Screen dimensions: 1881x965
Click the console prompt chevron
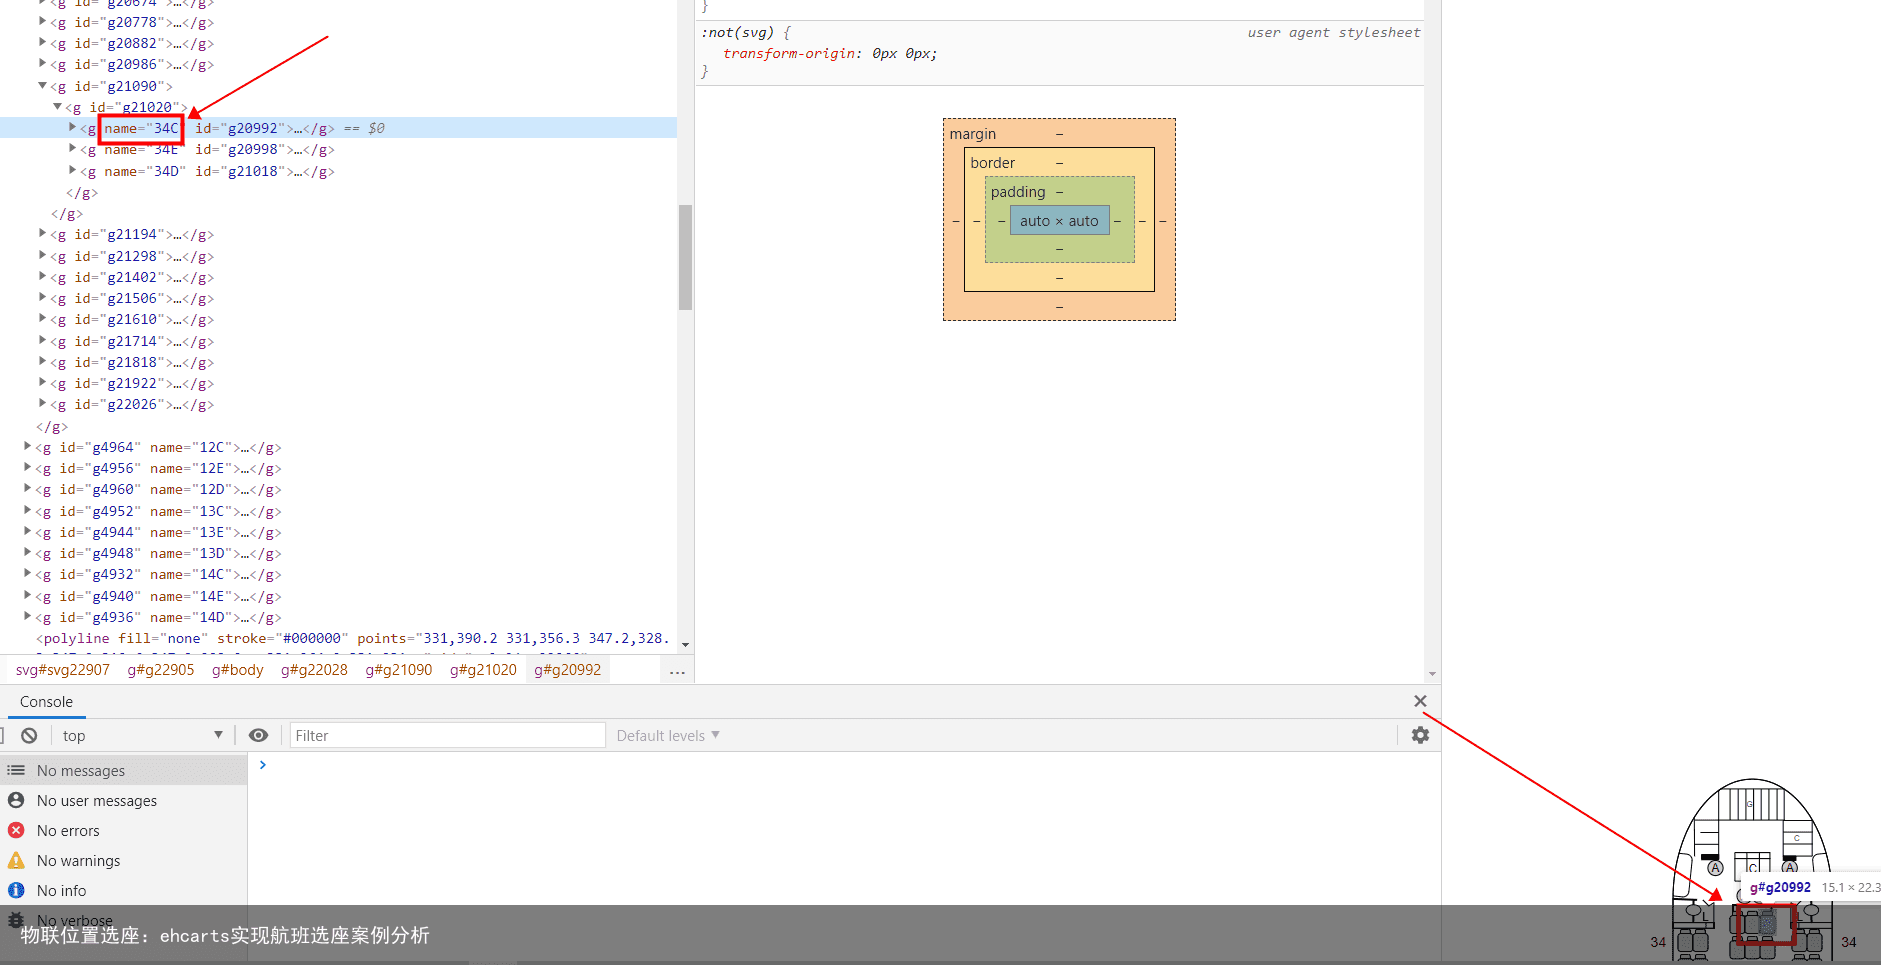click(263, 765)
